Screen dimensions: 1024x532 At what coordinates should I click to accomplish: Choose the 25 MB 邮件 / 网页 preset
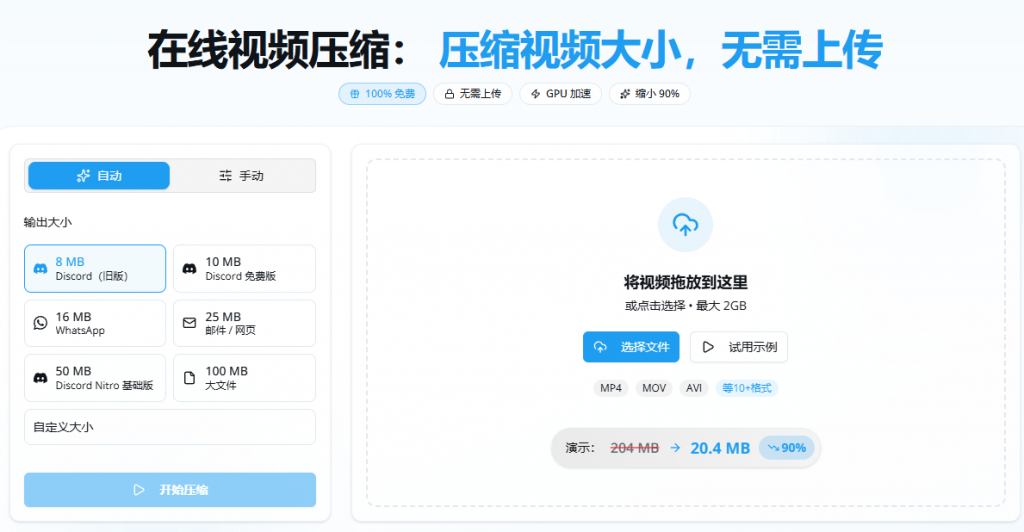(244, 323)
